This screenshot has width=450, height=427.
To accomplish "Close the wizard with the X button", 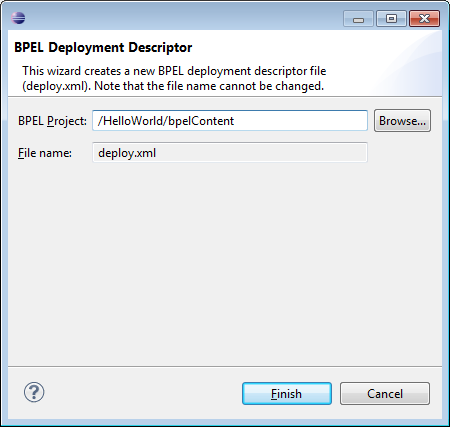I will 424,18.
